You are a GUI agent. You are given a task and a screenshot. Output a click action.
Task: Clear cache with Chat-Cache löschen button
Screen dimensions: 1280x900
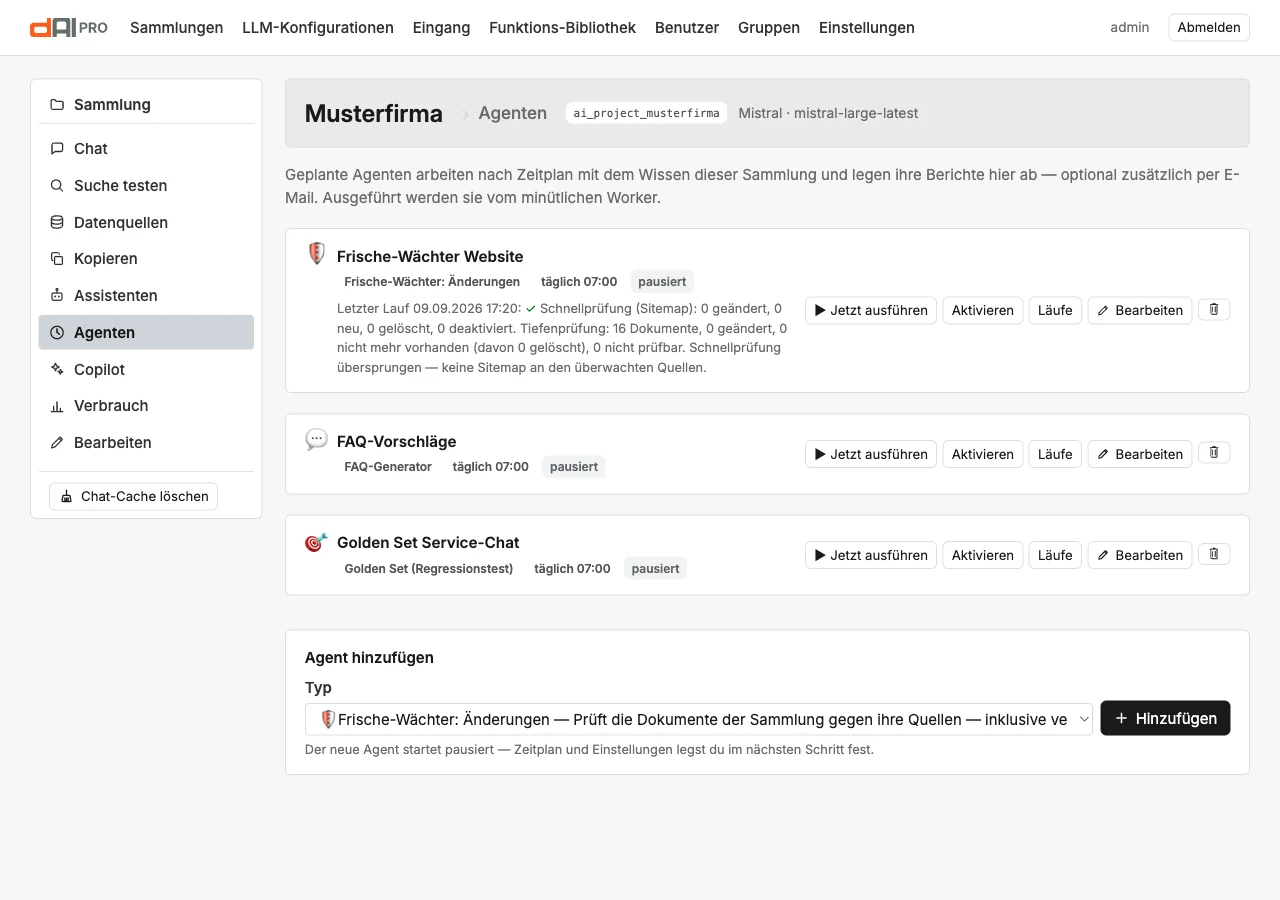click(x=133, y=496)
